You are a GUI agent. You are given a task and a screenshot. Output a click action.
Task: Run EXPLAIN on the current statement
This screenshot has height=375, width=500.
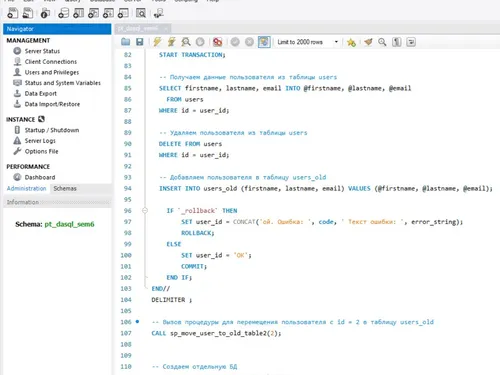pos(186,42)
